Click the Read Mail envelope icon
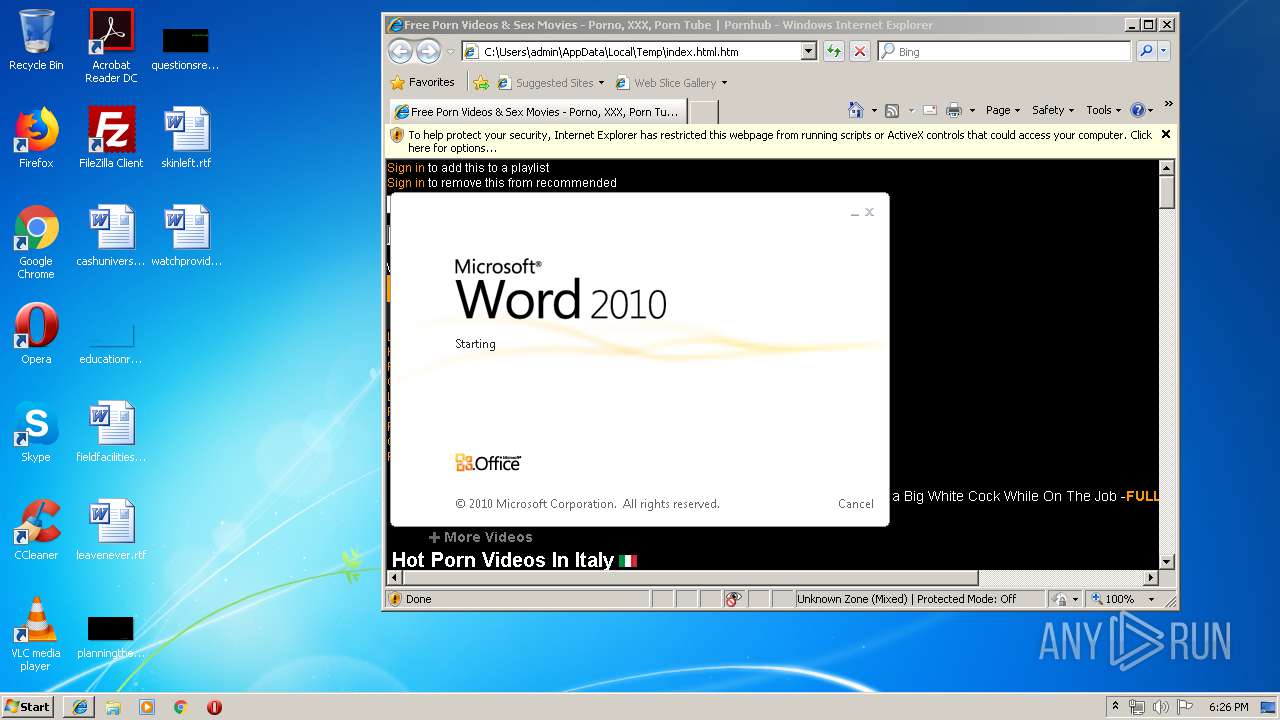 pos(930,110)
